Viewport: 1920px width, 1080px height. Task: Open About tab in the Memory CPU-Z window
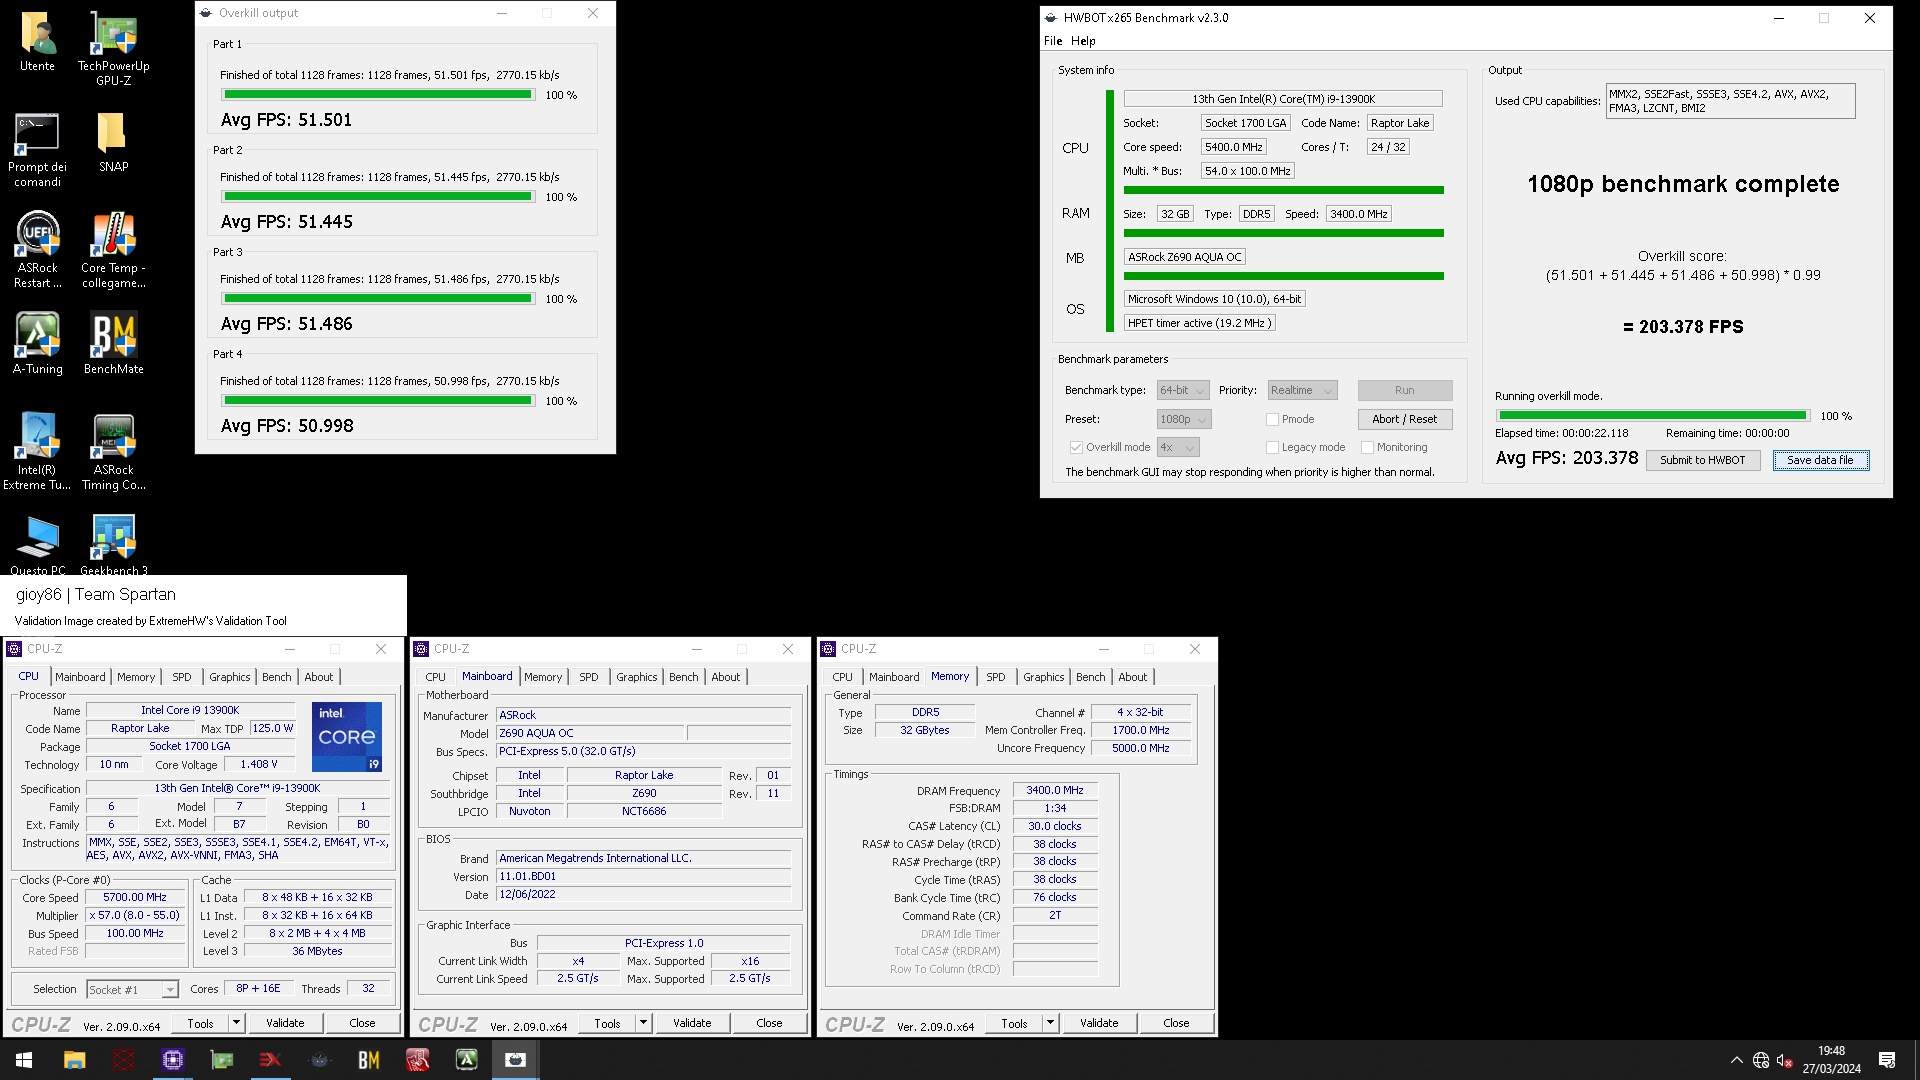[1133, 677]
